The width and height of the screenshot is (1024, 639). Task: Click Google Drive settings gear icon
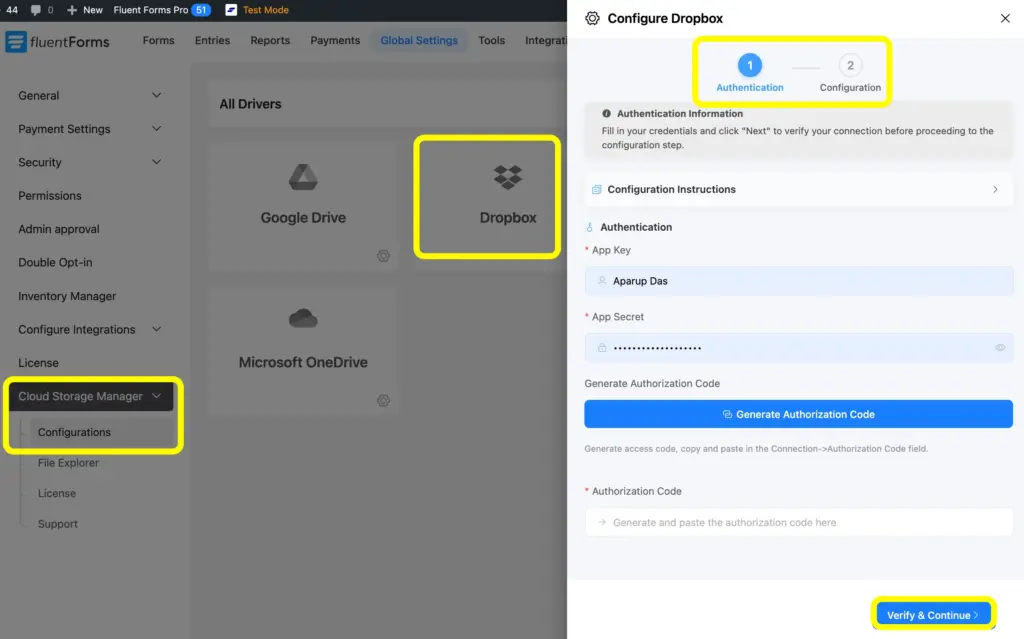[x=383, y=256]
